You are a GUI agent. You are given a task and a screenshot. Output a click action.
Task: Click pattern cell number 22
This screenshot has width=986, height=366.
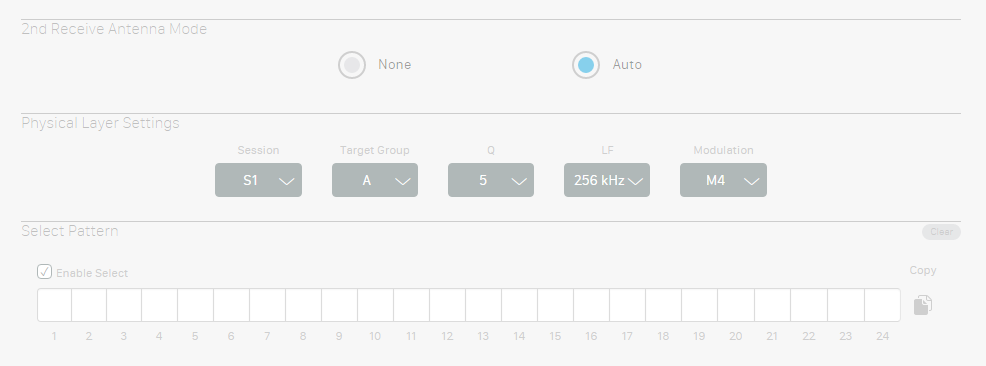809,305
